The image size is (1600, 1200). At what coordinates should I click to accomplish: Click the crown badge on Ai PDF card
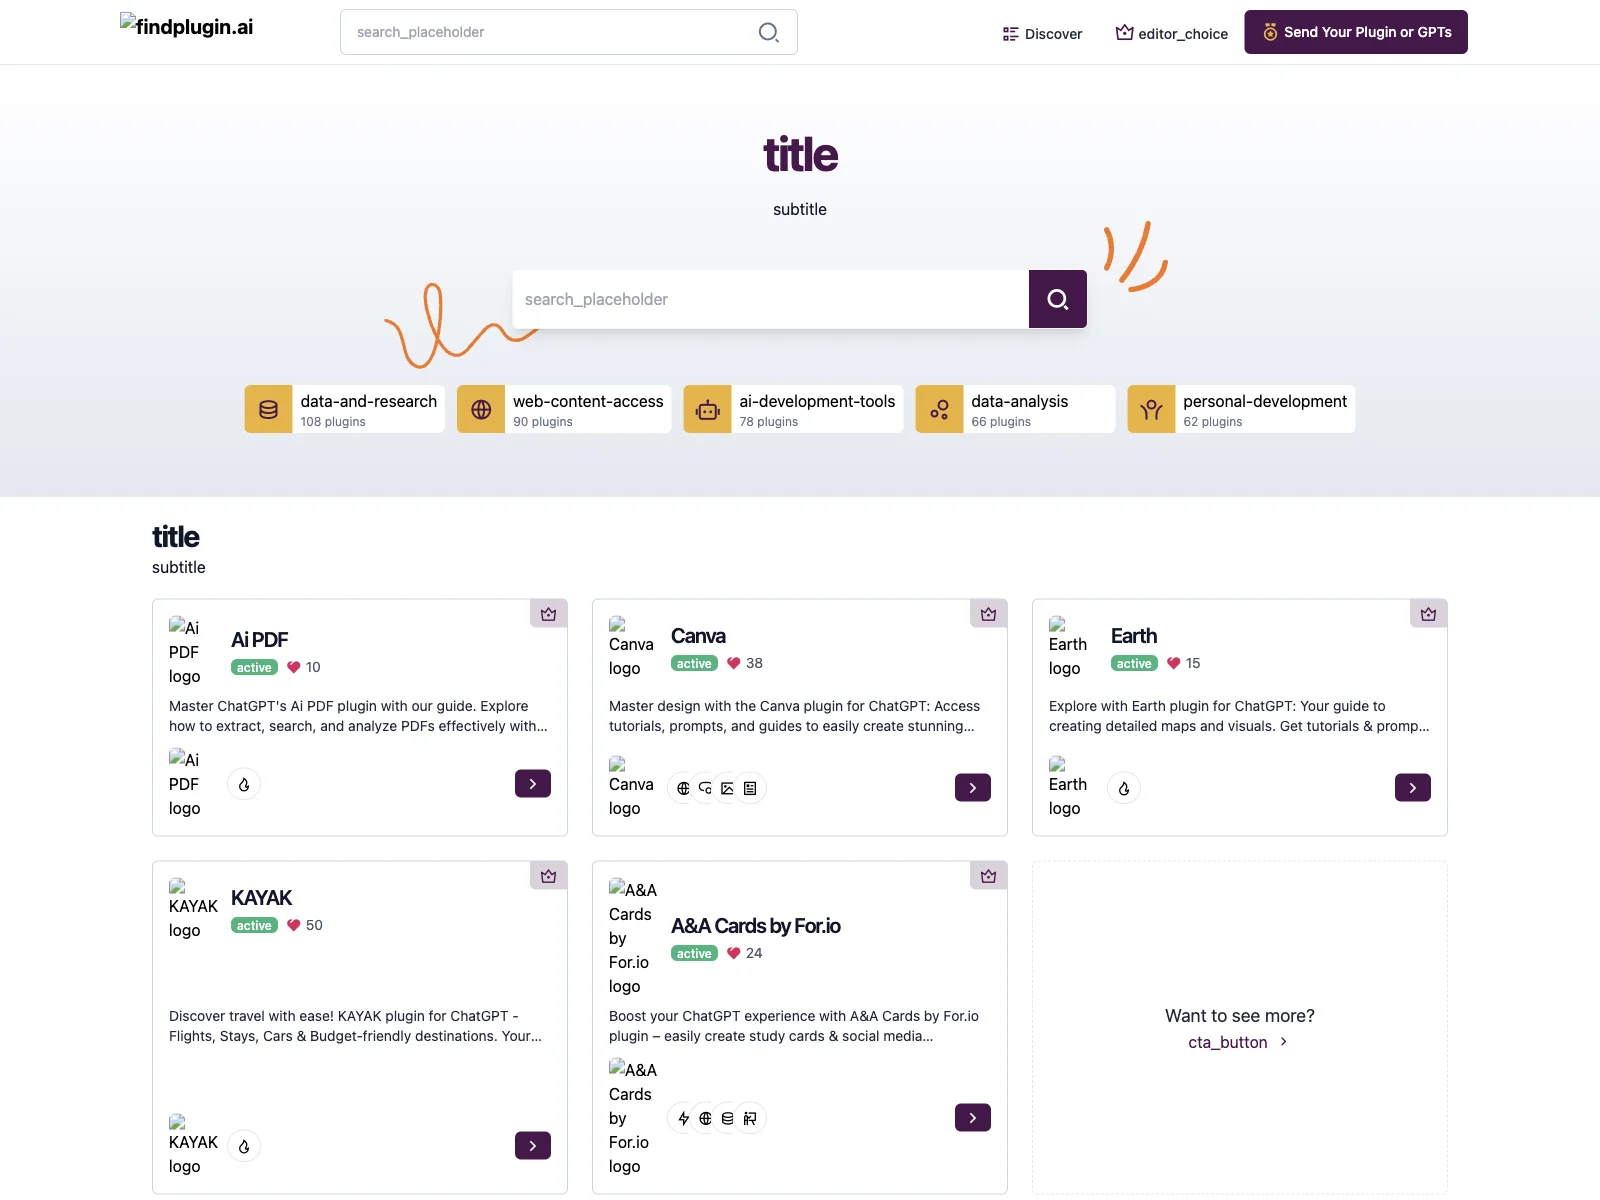(x=549, y=614)
